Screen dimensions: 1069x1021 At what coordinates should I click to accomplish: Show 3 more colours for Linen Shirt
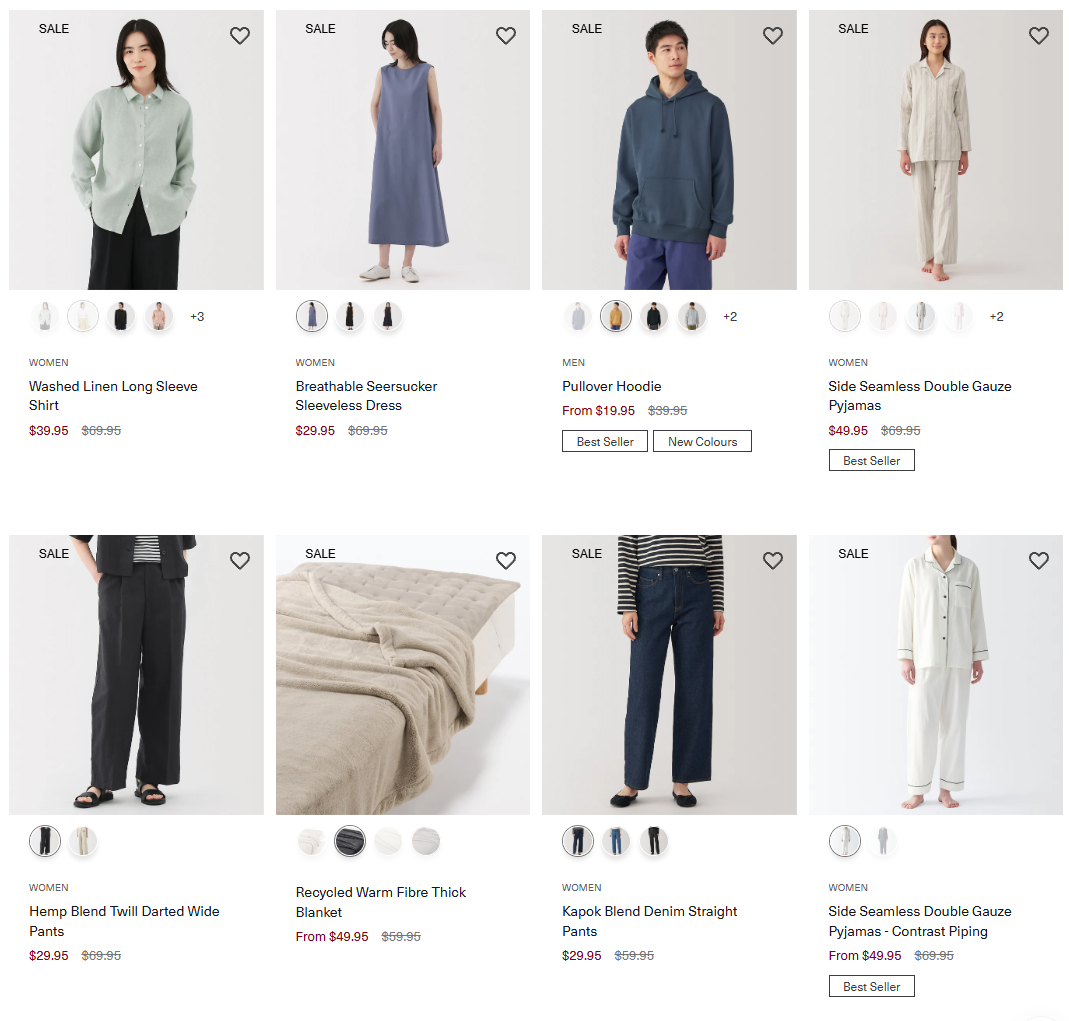[197, 317]
